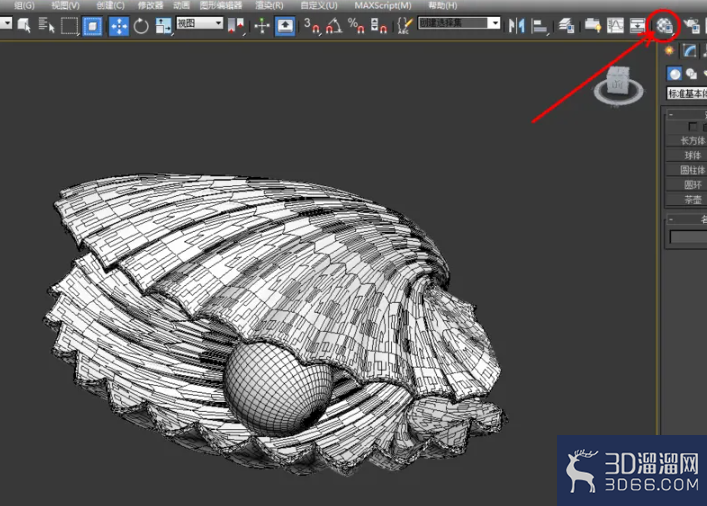Click the 圆柱体 (Cylinder) button

(686, 170)
